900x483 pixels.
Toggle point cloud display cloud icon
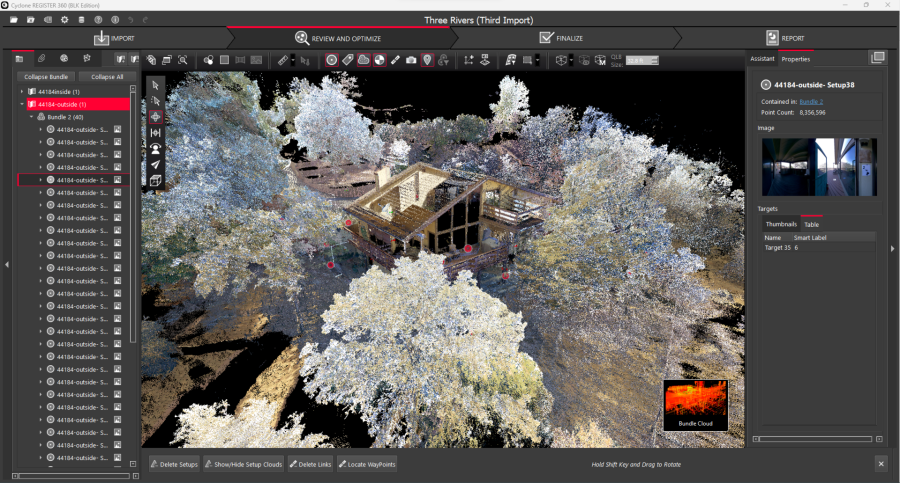tap(364, 60)
